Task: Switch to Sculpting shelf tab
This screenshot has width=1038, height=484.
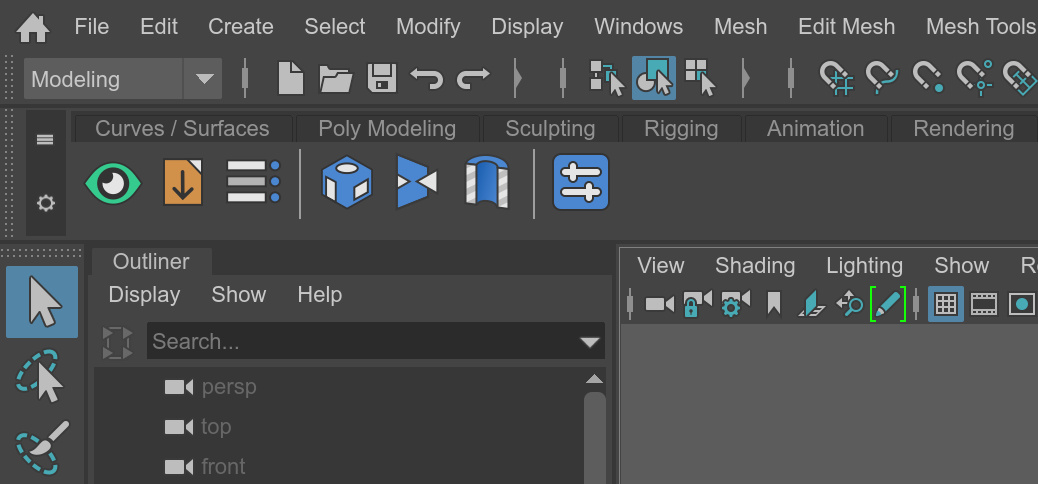Action: (x=550, y=128)
